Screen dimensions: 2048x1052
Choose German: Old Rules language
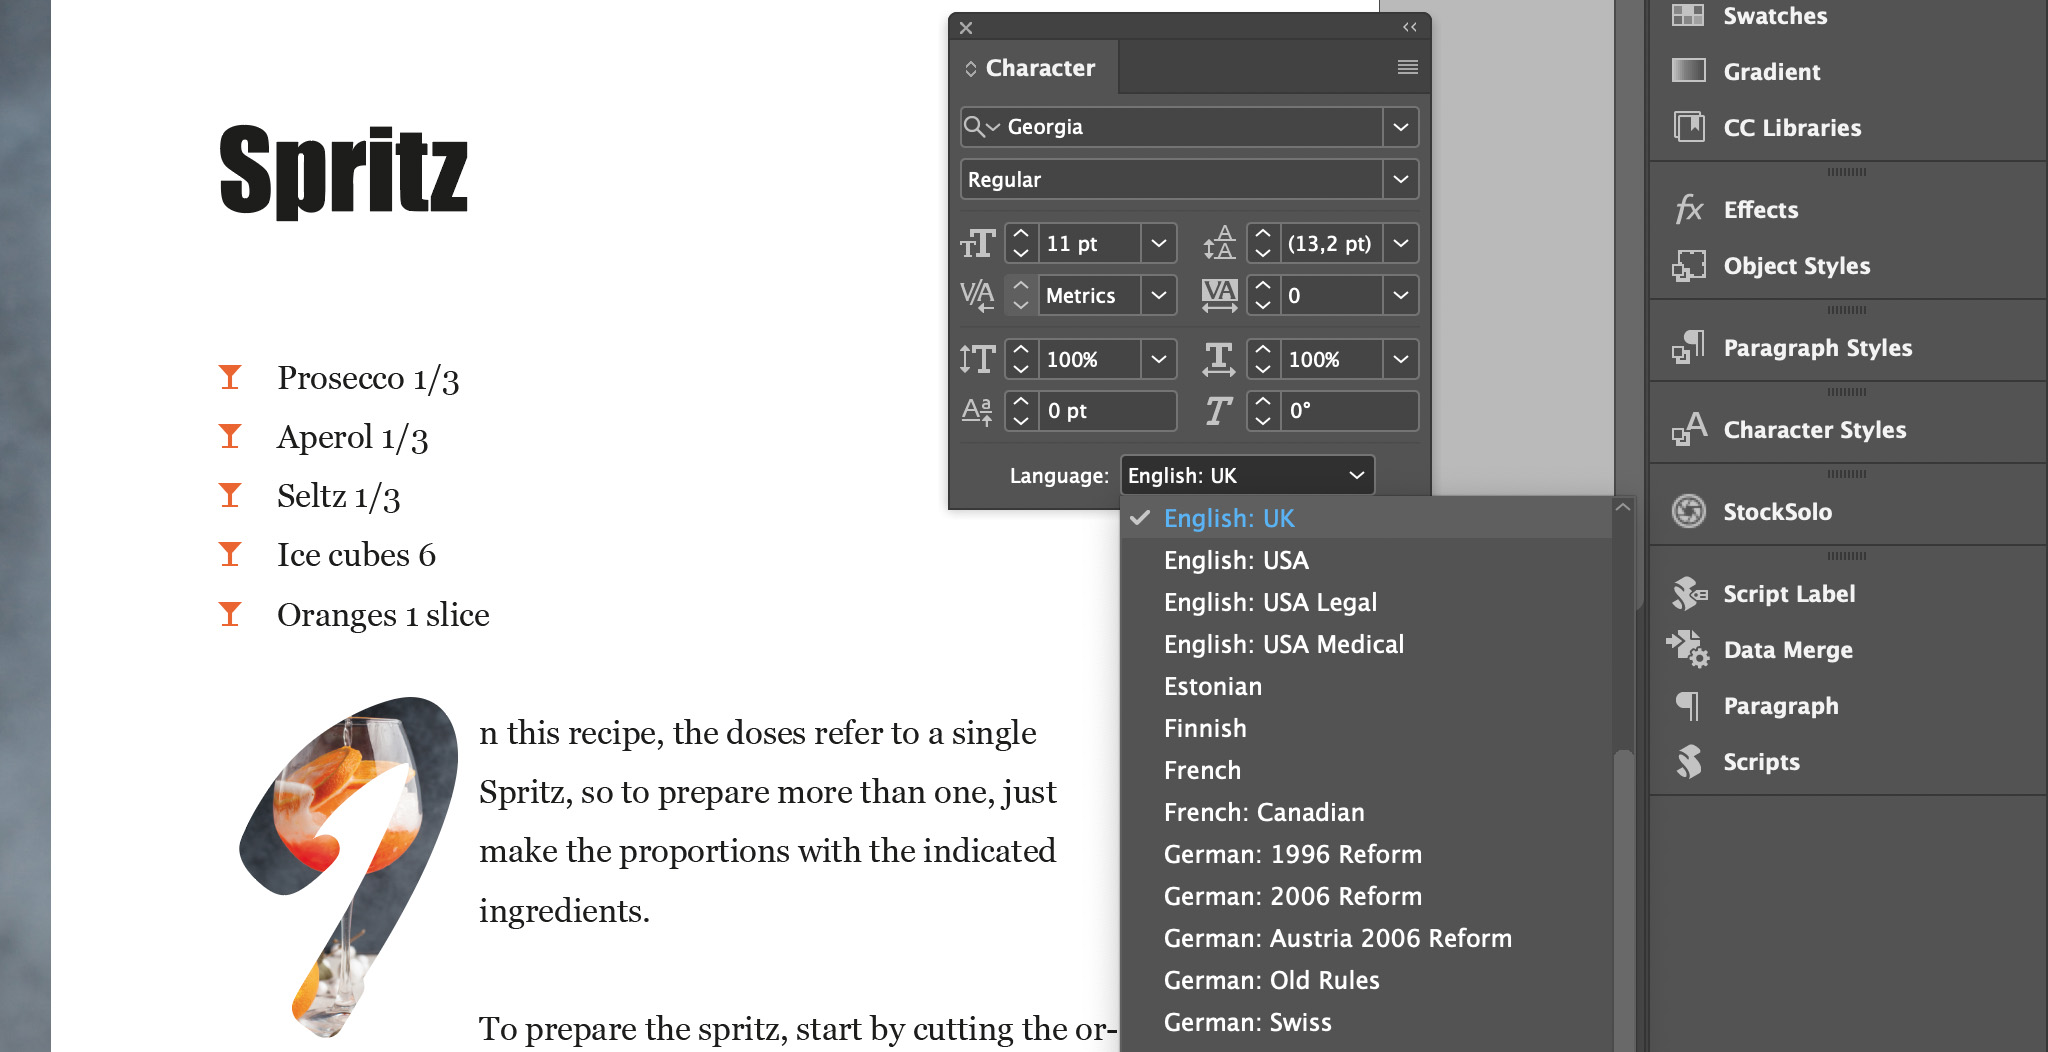pyautogui.click(x=1366, y=980)
